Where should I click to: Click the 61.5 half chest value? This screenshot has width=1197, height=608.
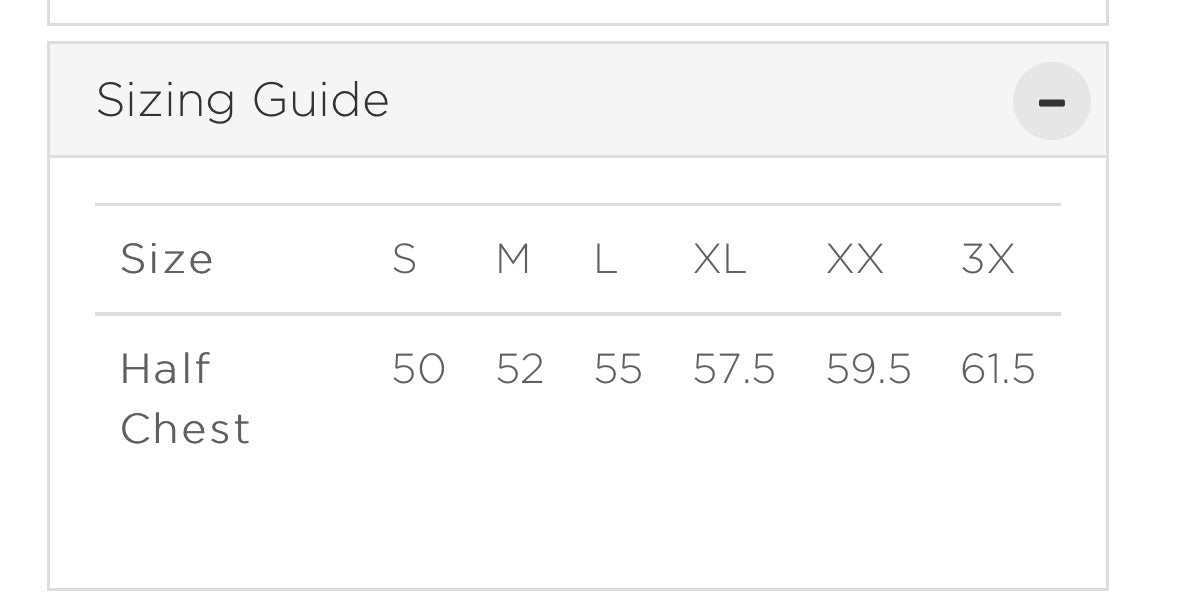click(x=998, y=369)
